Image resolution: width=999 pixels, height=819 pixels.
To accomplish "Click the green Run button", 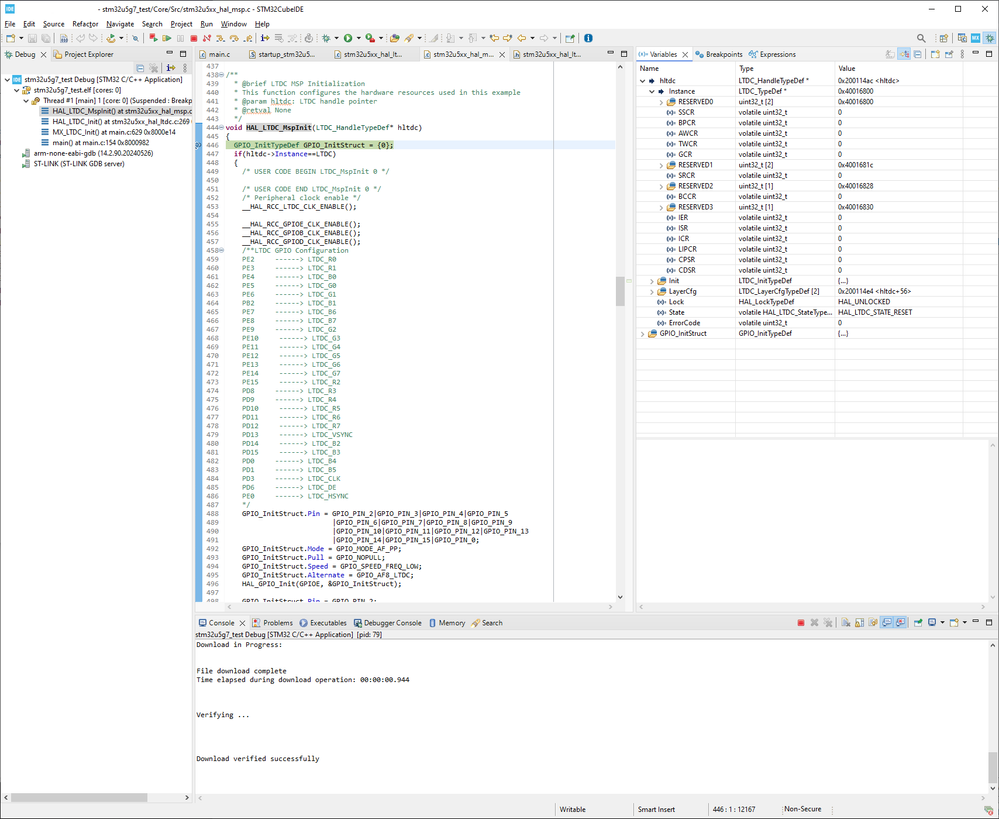I will pyautogui.click(x=348, y=38).
